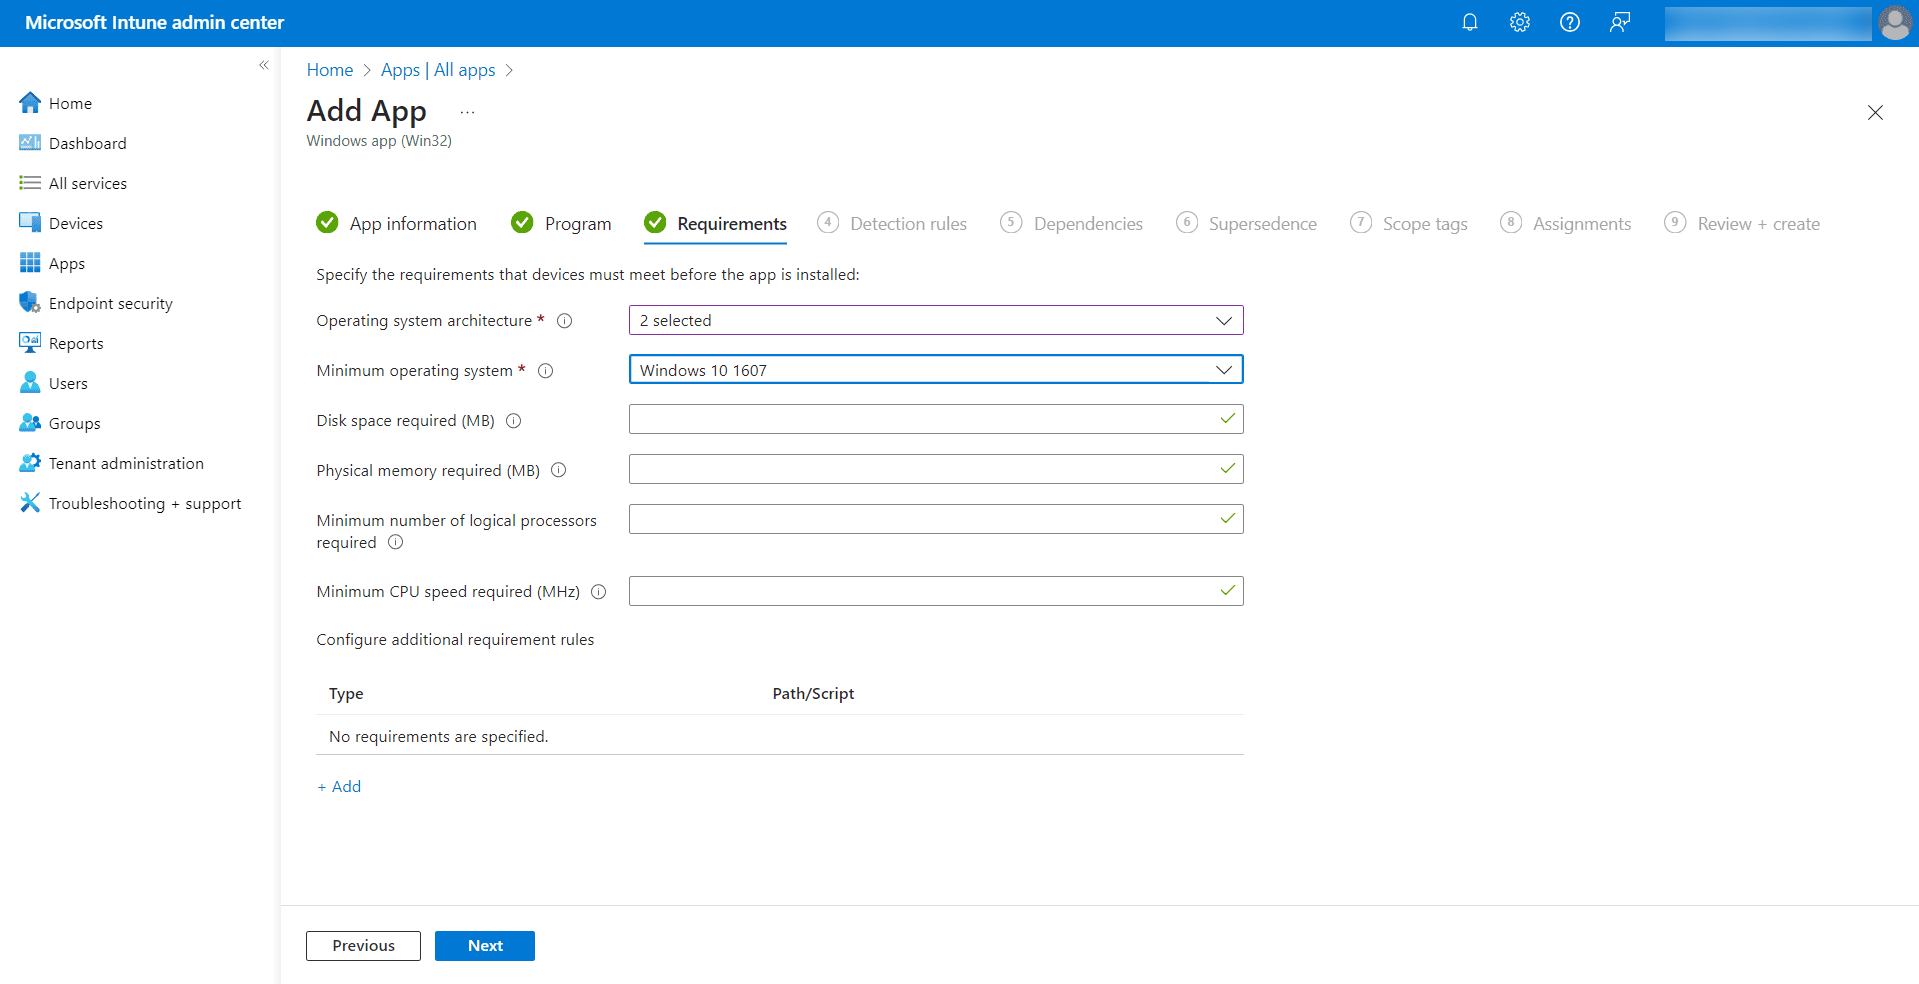Image resolution: width=1919 pixels, height=984 pixels.
Task: Click the Troubleshooting + support icon
Action: tap(30, 503)
